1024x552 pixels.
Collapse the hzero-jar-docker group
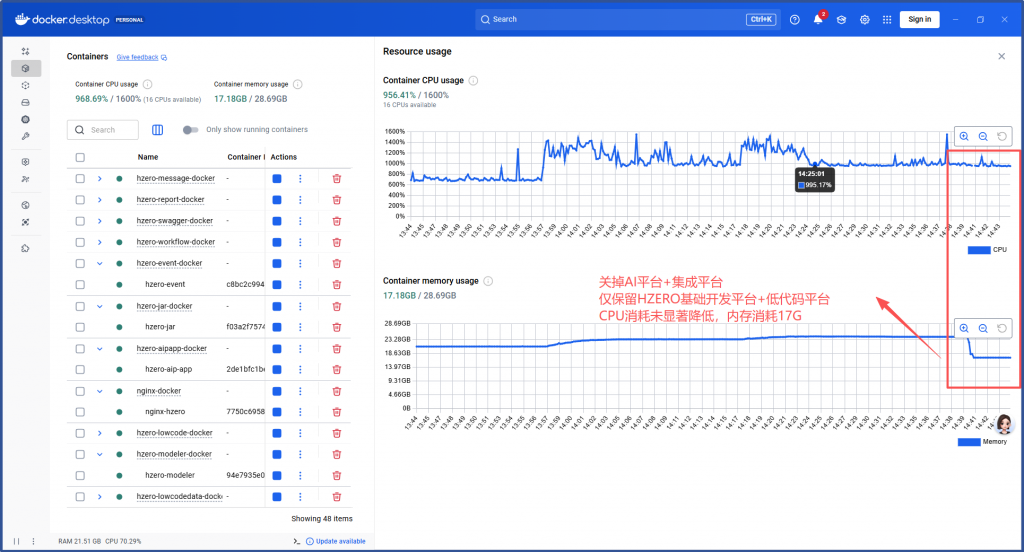[100, 306]
